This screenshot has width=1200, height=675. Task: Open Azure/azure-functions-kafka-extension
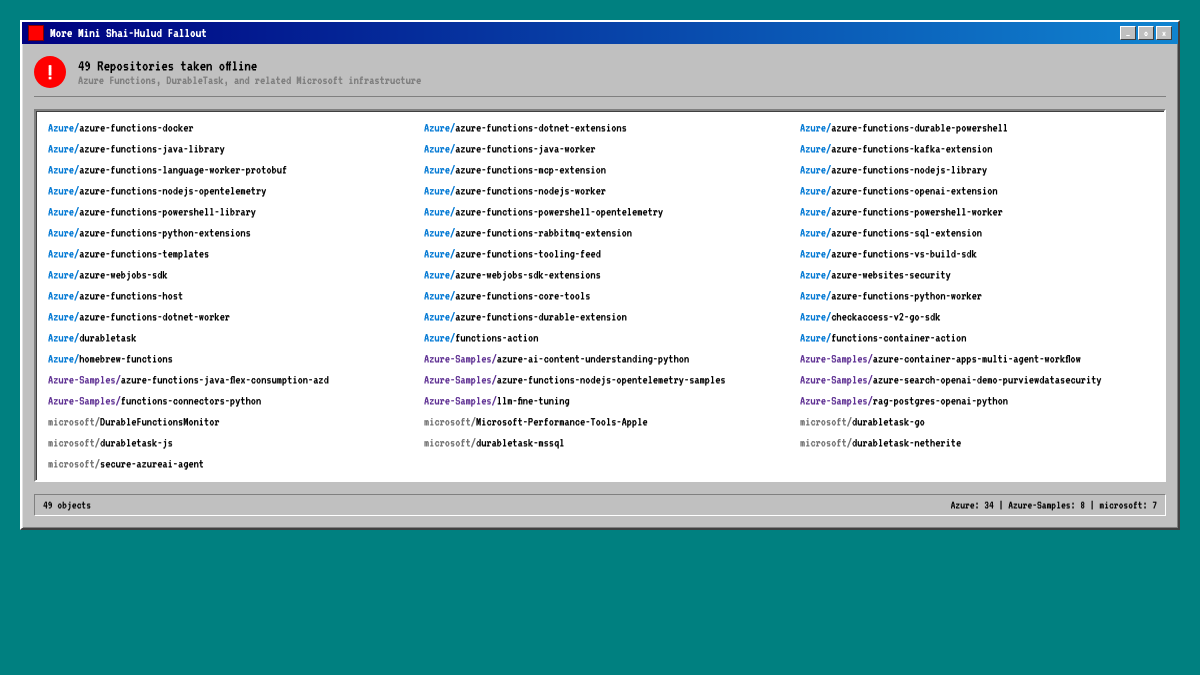pyautogui.click(x=896, y=149)
